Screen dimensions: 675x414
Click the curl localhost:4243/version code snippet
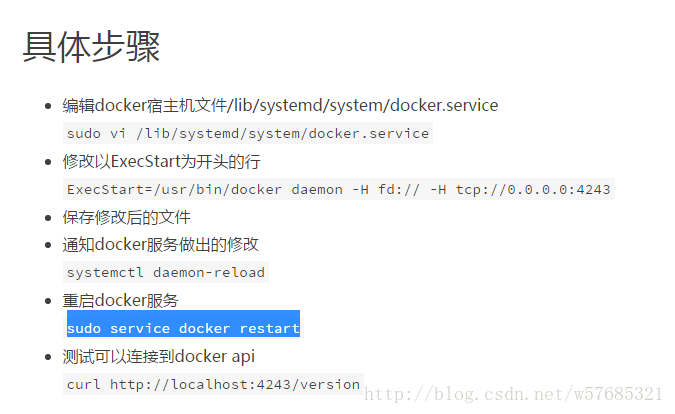coord(214,384)
